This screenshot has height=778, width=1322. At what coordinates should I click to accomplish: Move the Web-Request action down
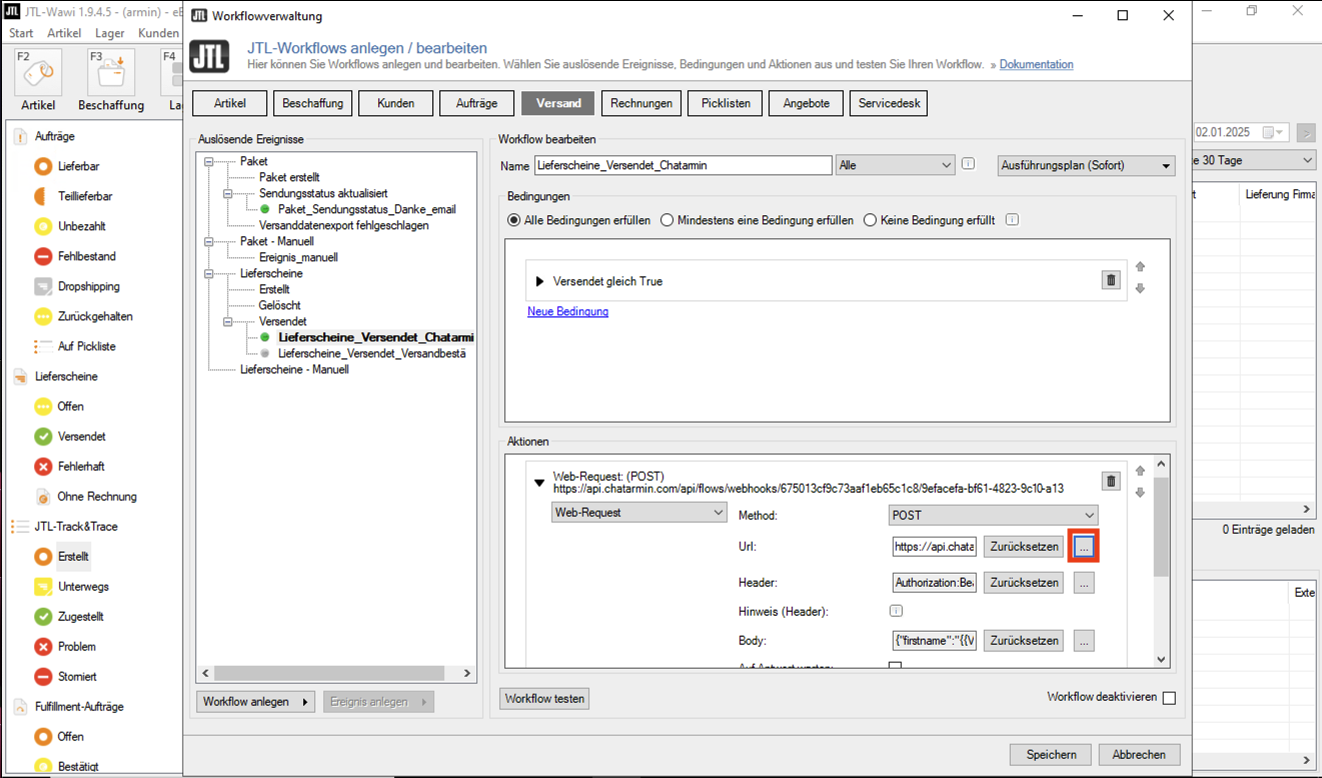click(1140, 493)
